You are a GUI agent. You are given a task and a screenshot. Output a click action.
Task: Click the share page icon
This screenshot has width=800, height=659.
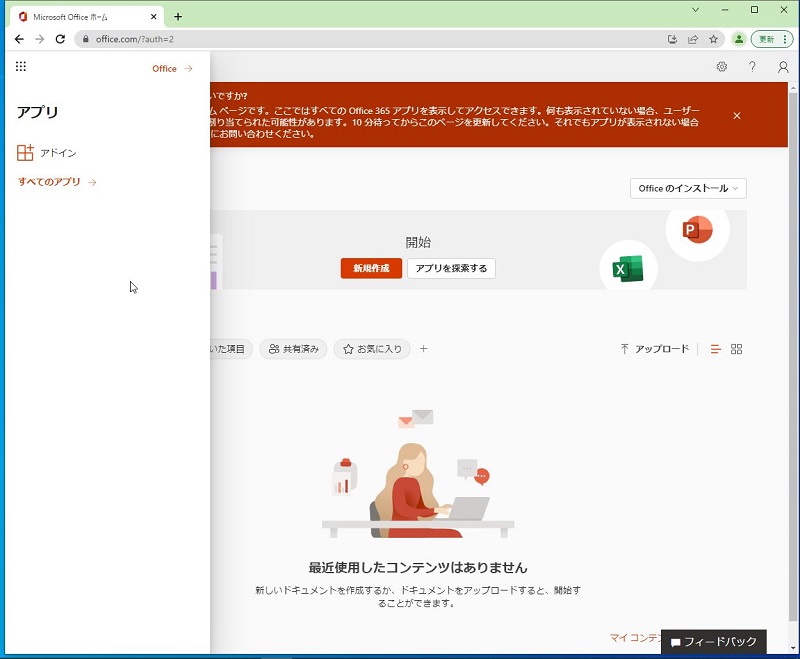pyautogui.click(x=692, y=39)
